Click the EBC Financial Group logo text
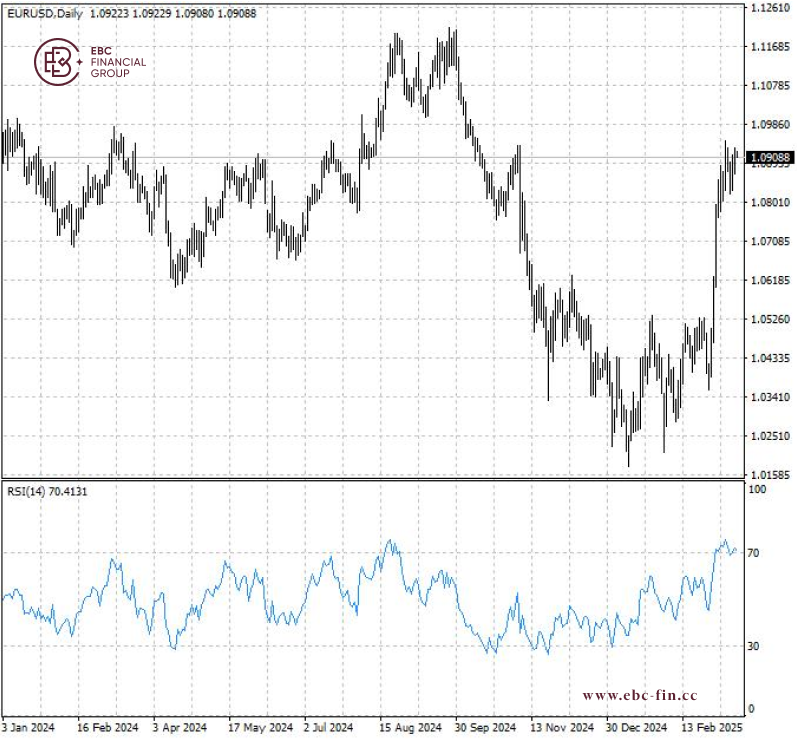797x740 pixels. pos(118,62)
